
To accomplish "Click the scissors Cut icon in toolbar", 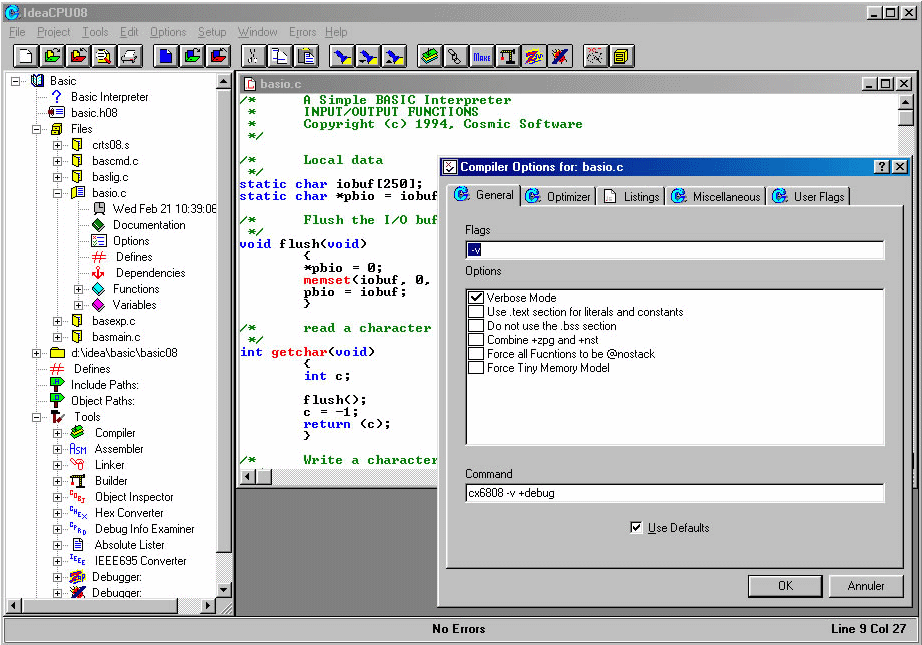I will coord(253,56).
